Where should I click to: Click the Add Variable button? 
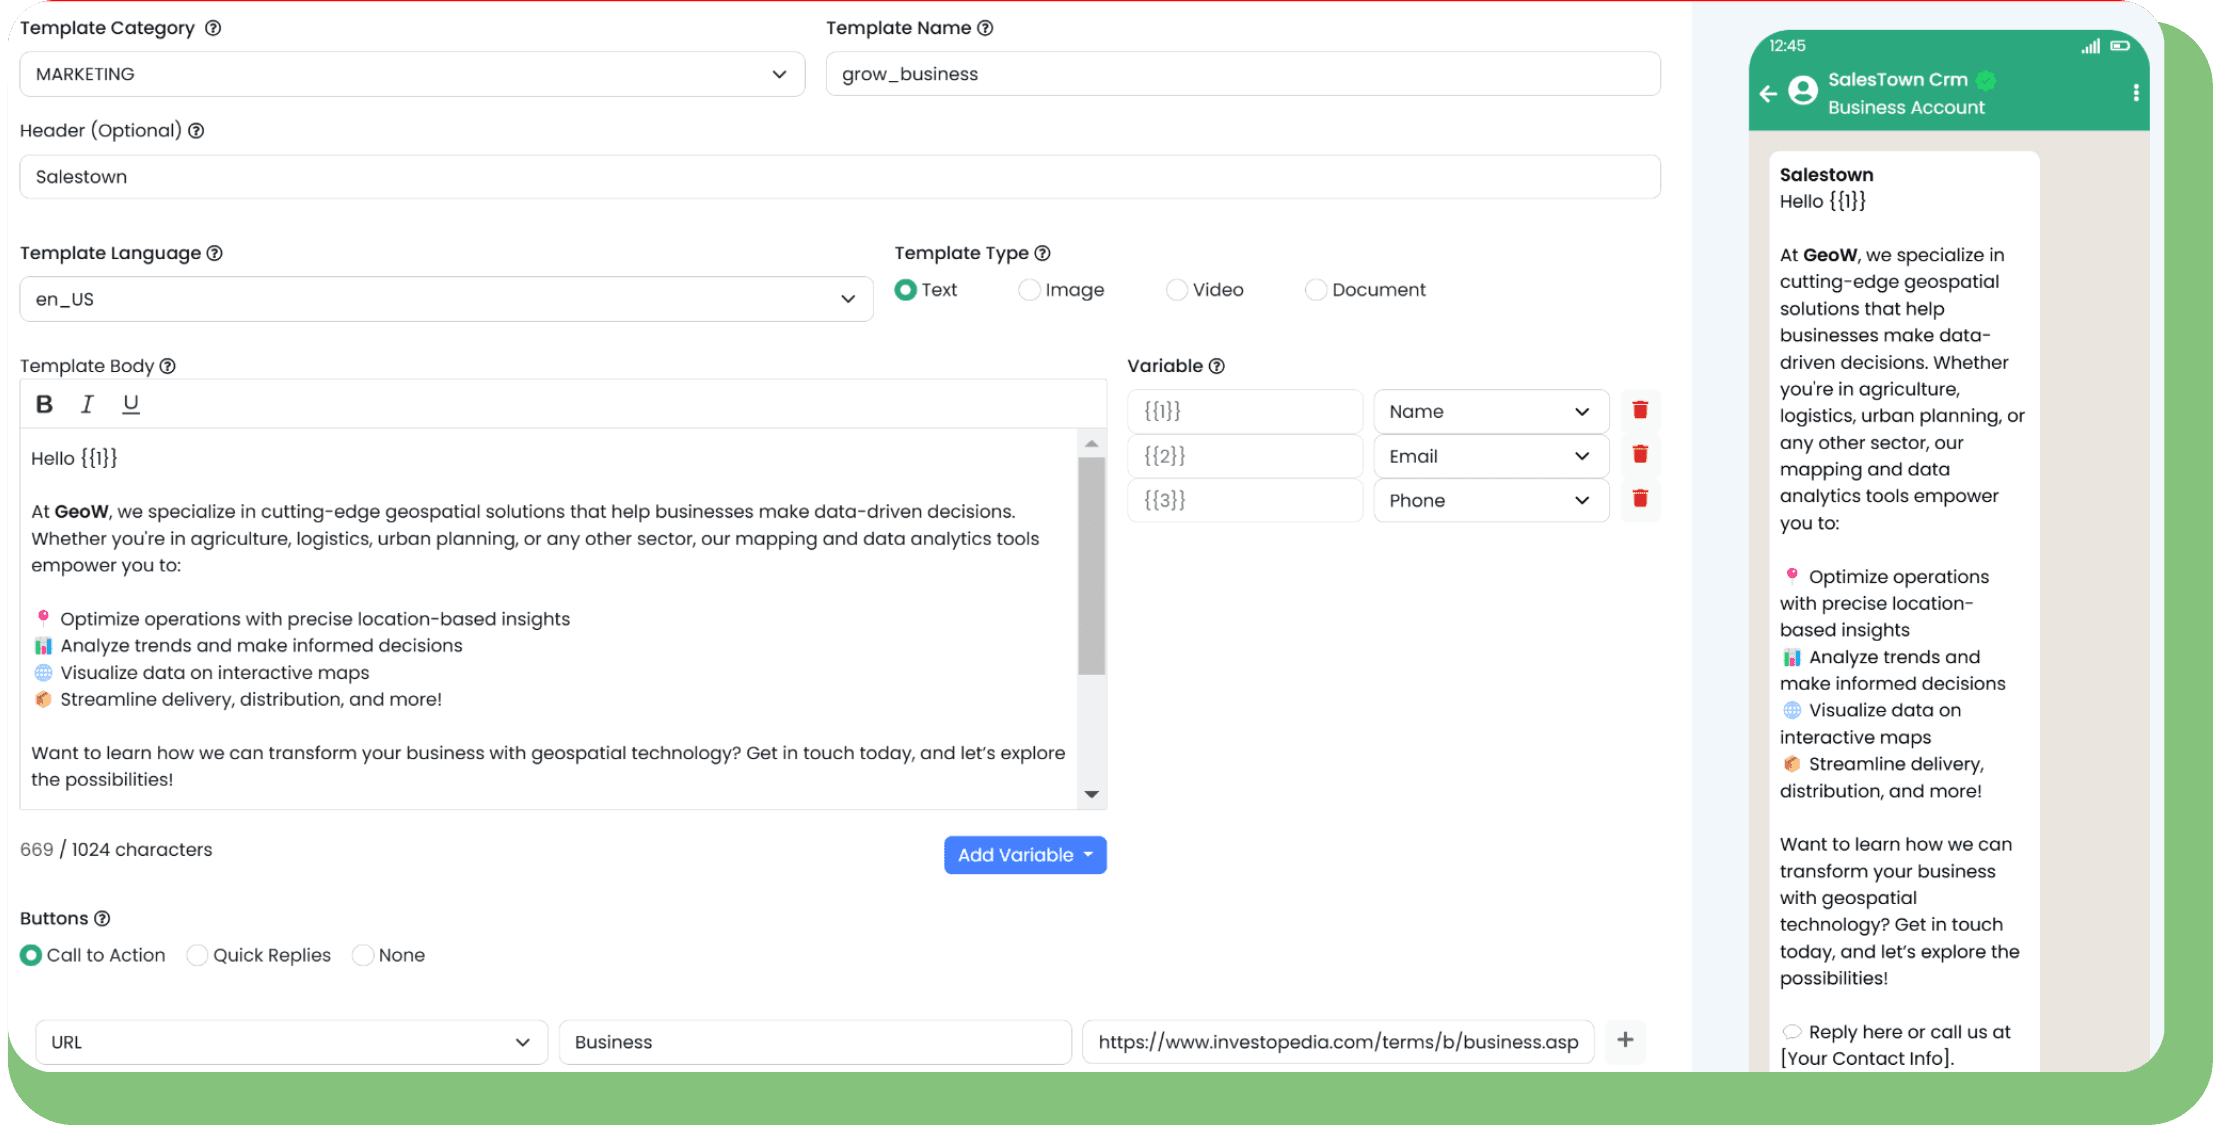click(x=1024, y=855)
